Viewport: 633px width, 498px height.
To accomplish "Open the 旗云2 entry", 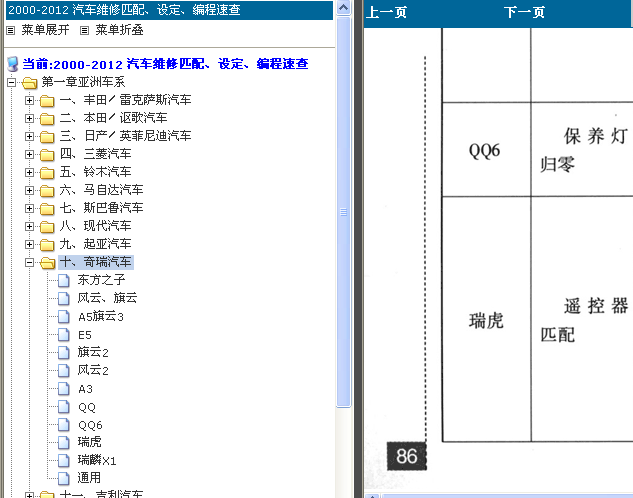I will pyautogui.click(x=93, y=352).
